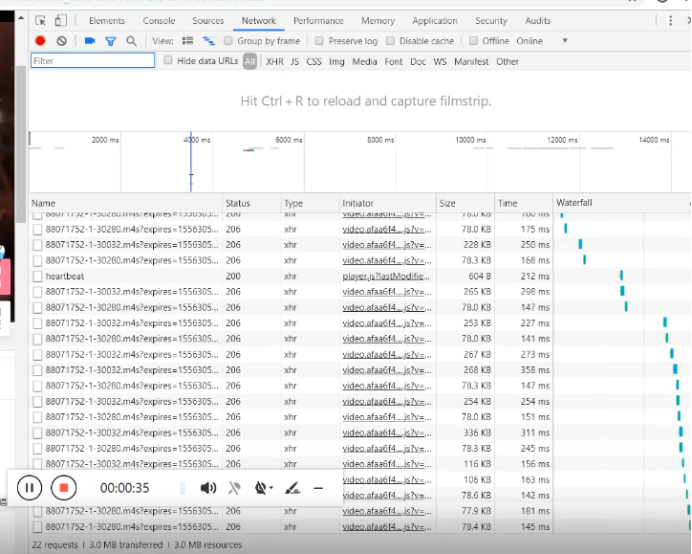Select the file icon of the heartbeat row
This screenshot has height=554, width=692.
38,276
